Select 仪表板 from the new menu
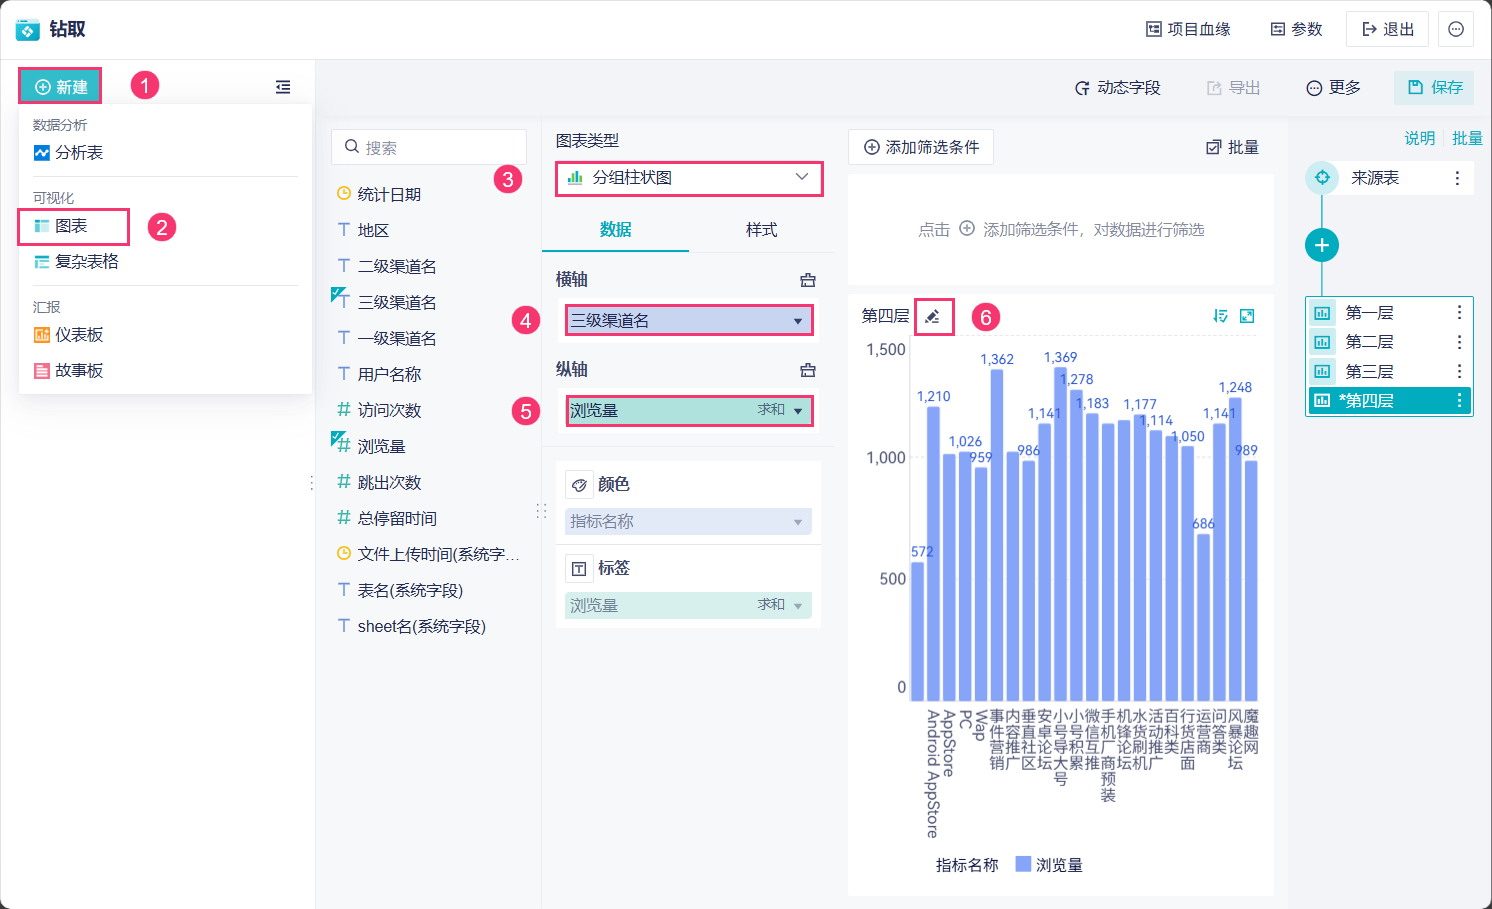The width and height of the screenshot is (1492, 909). point(79,335)
